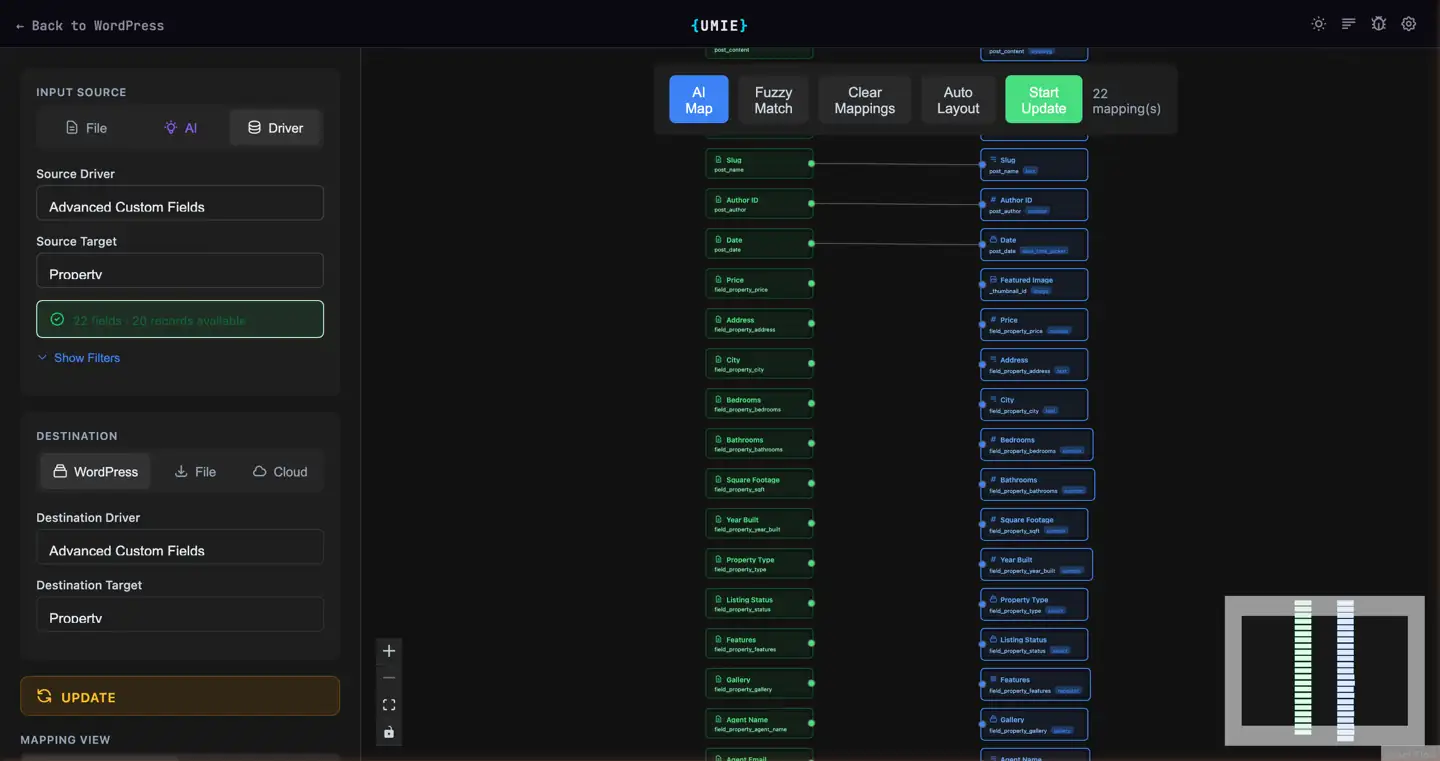Click source Price node output handle
Viewport: 1440px width, 761px height.
[811, 283]
